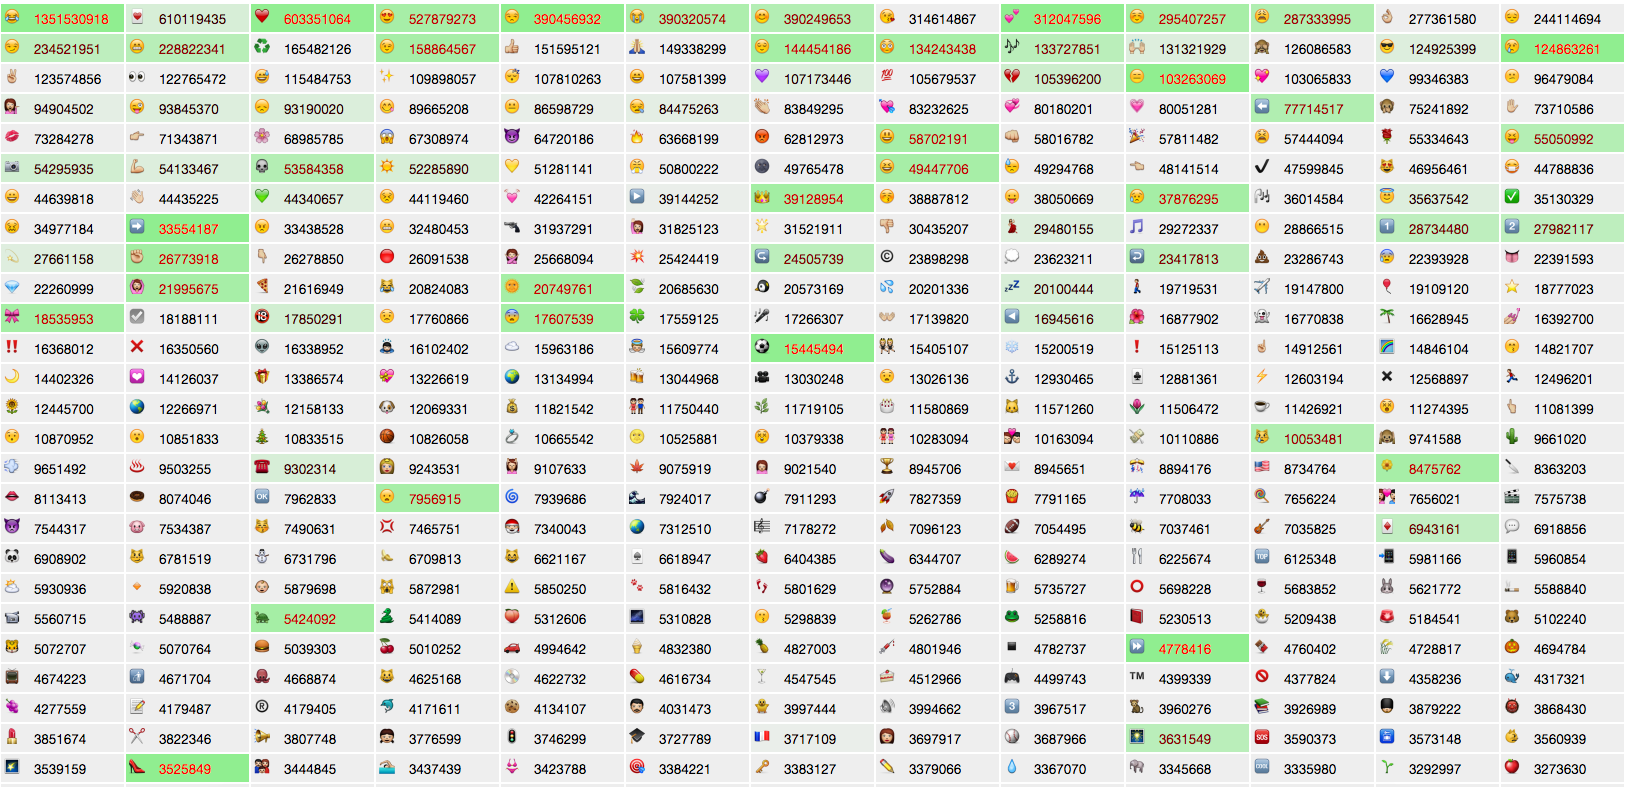Click the purple heart beside 107173446
Image resolution: width=1628 pixels, height=787 pixels.
[x=762, y=77]
